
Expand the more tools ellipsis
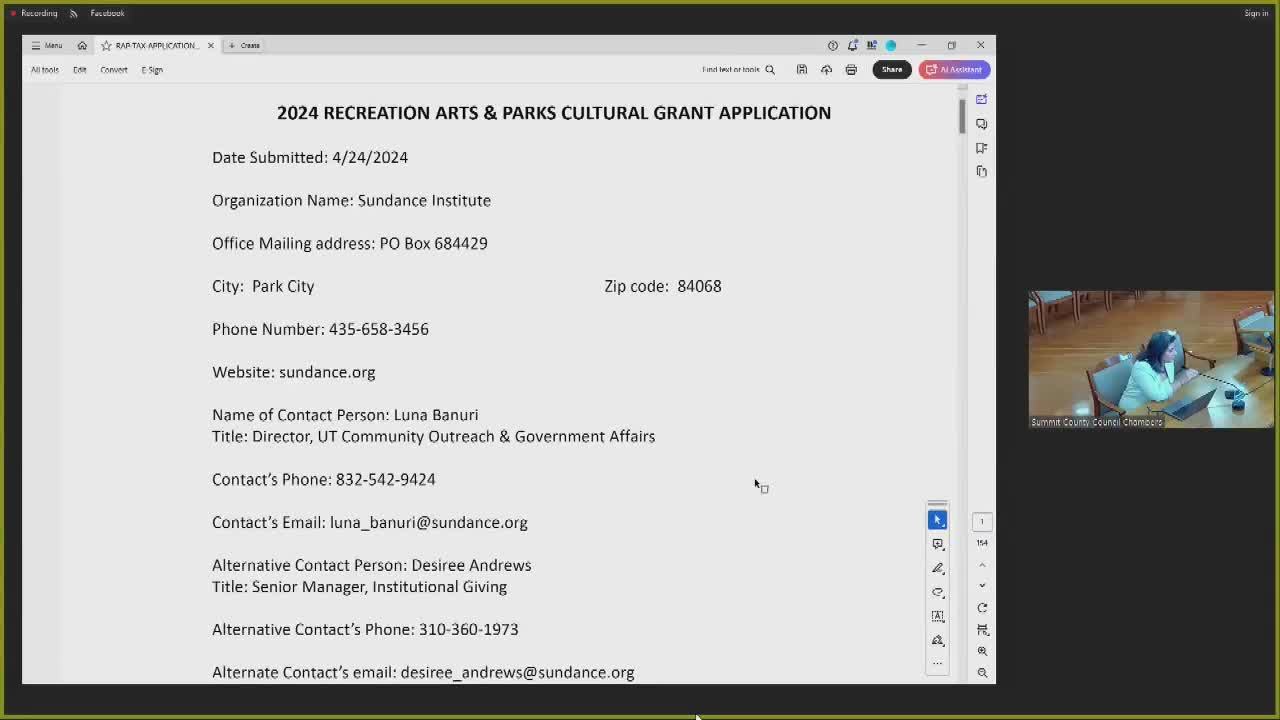[937, 663]
